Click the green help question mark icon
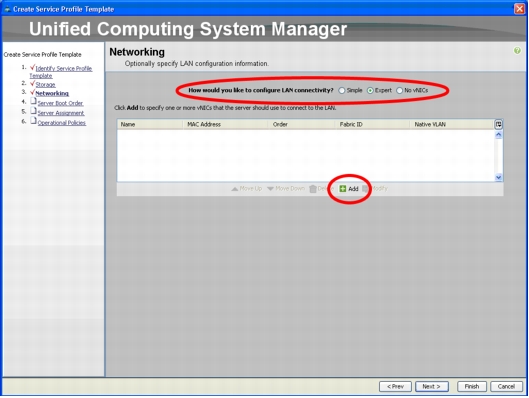 (517, 51)
